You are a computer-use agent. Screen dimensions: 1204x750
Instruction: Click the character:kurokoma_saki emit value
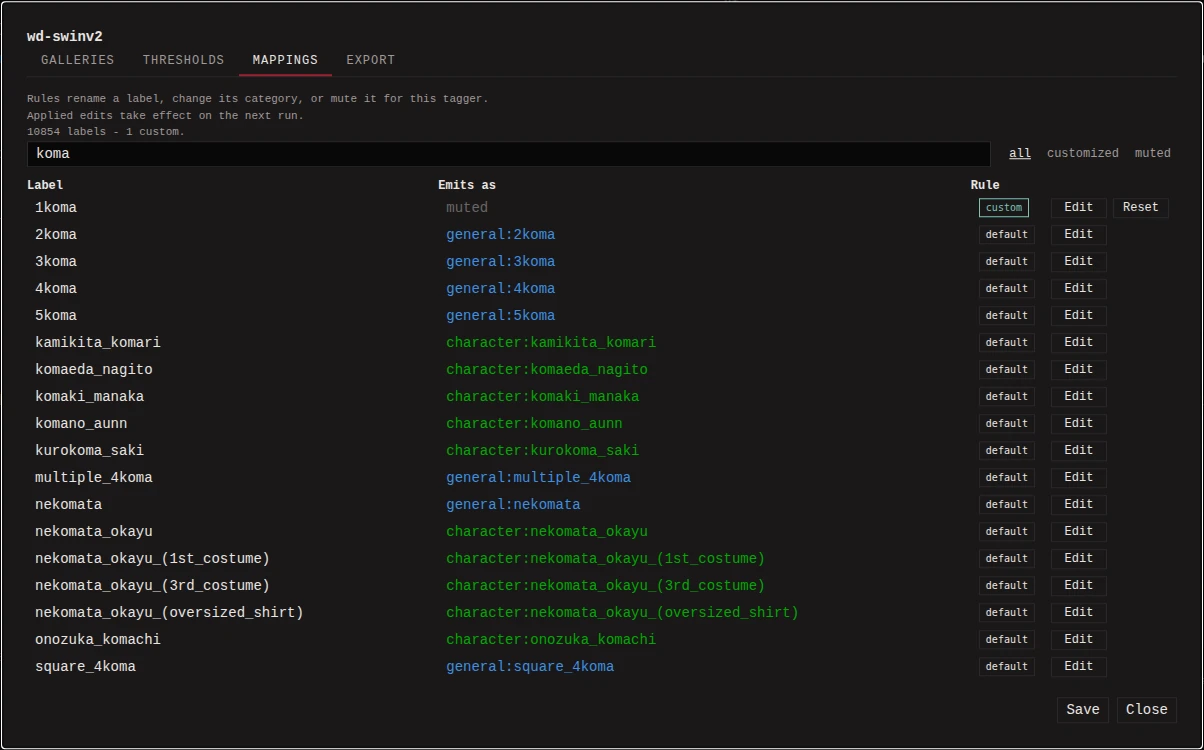[x=543, y=451]
